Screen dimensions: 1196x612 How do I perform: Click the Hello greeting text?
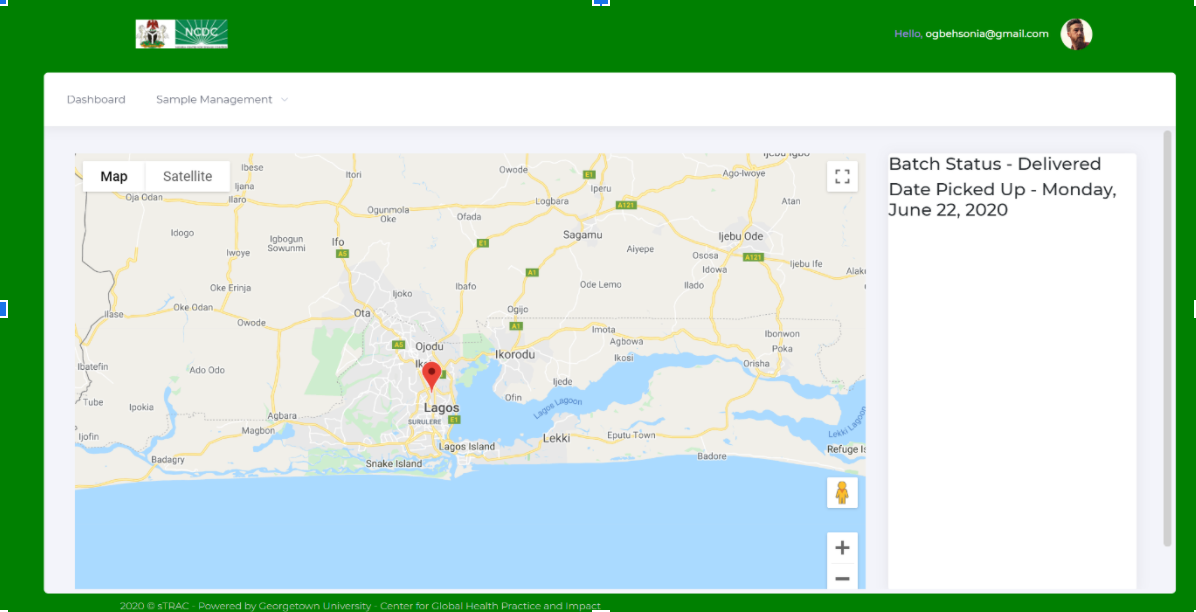point(908,34)
